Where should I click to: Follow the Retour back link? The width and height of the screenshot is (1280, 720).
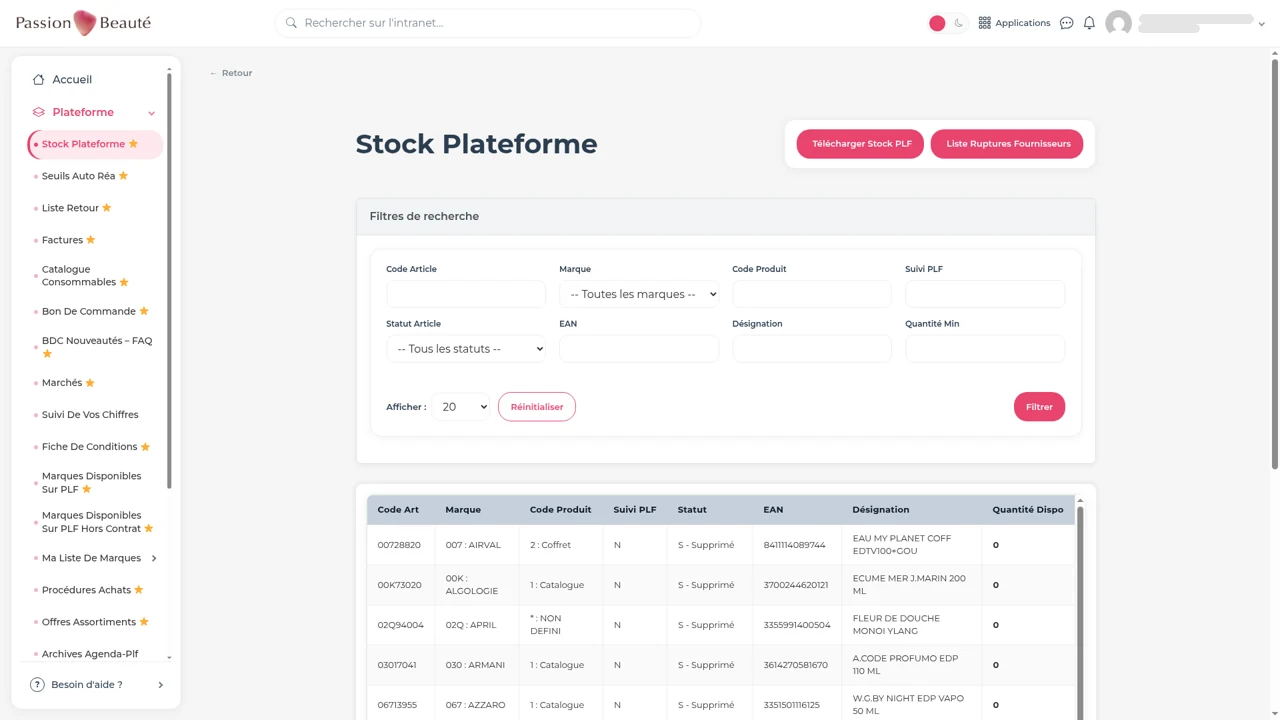tap(231, 73)
